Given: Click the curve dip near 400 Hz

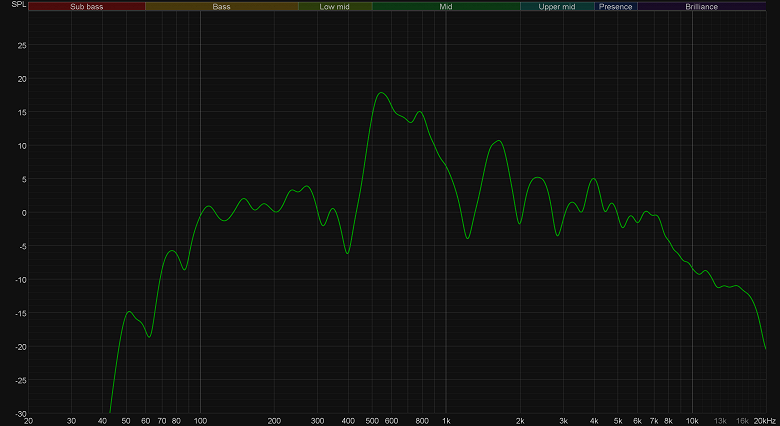Looking at the screenshot, I should coord(347,253).
